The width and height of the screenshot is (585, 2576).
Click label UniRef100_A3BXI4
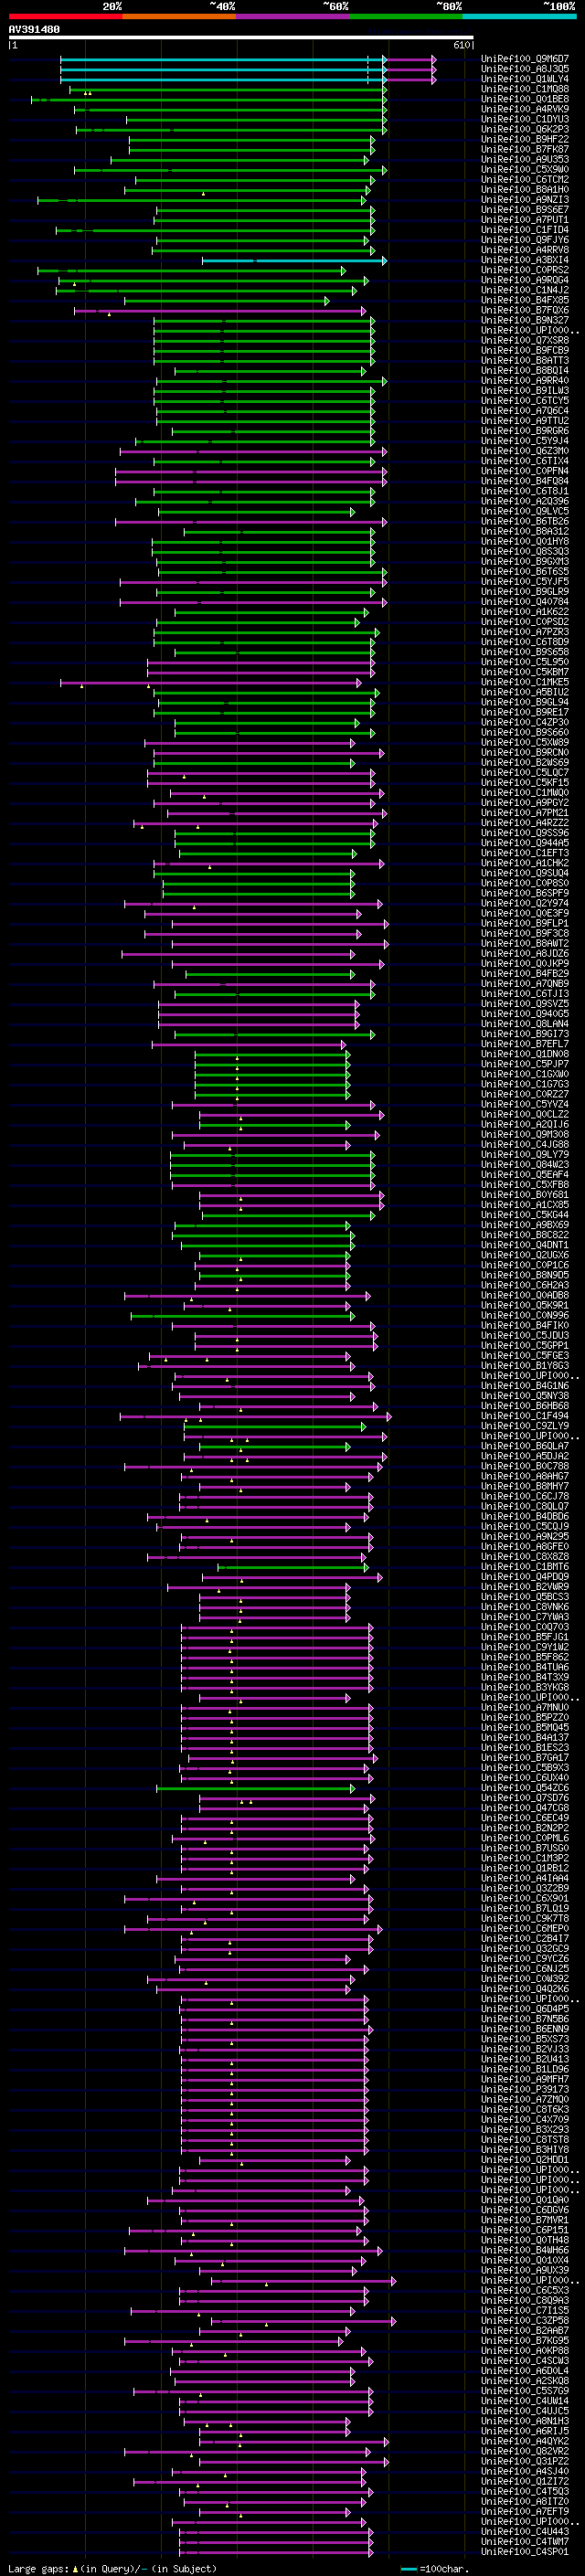pos(525,260)
